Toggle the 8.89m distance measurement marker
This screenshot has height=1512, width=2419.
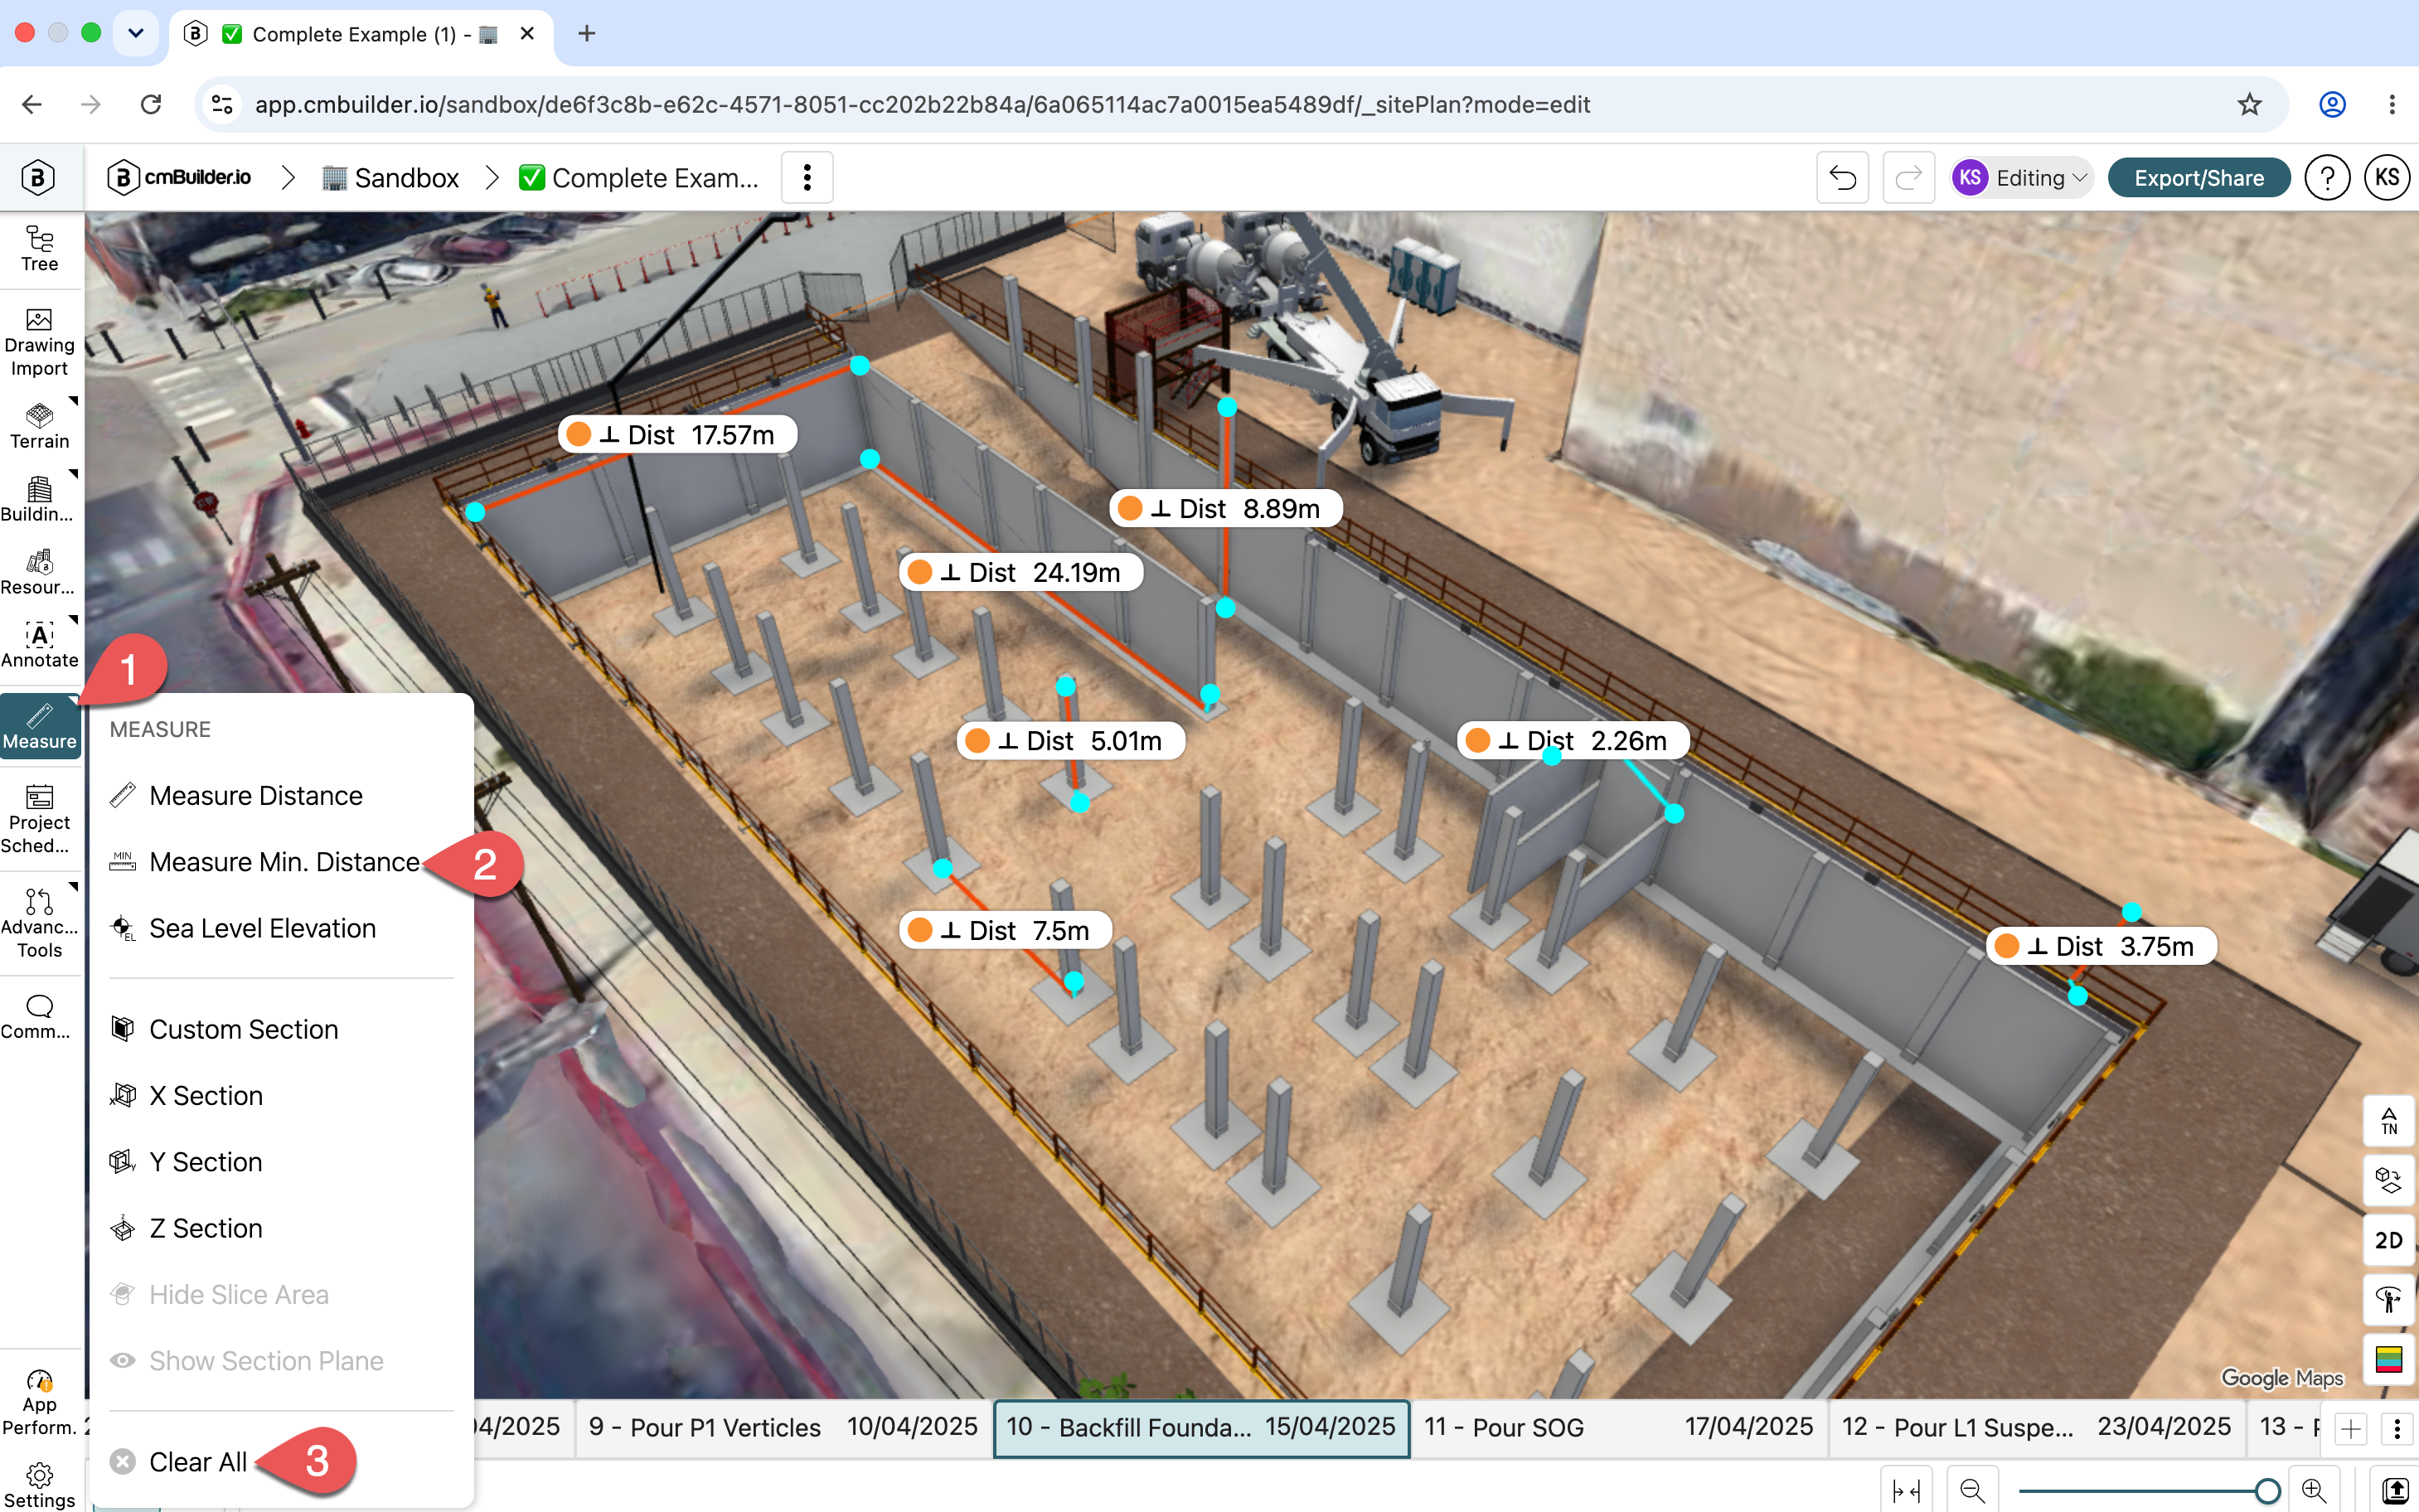coord(1130,508)
